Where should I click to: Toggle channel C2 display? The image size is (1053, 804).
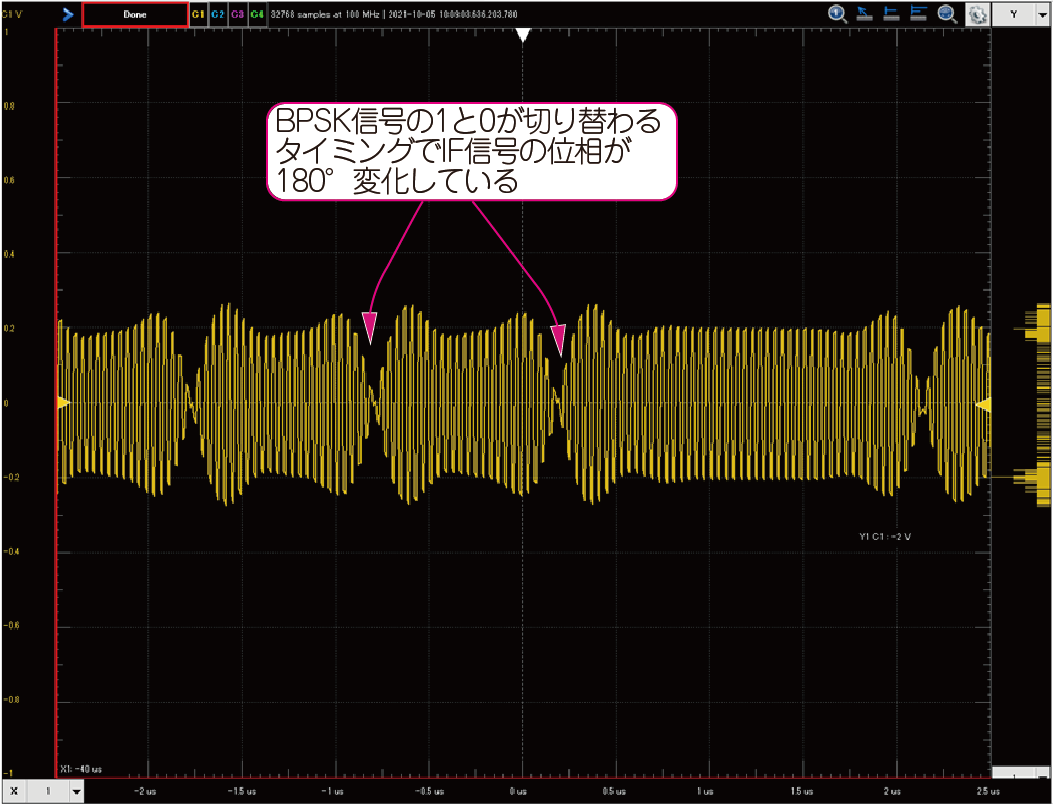tap(218, 15)
